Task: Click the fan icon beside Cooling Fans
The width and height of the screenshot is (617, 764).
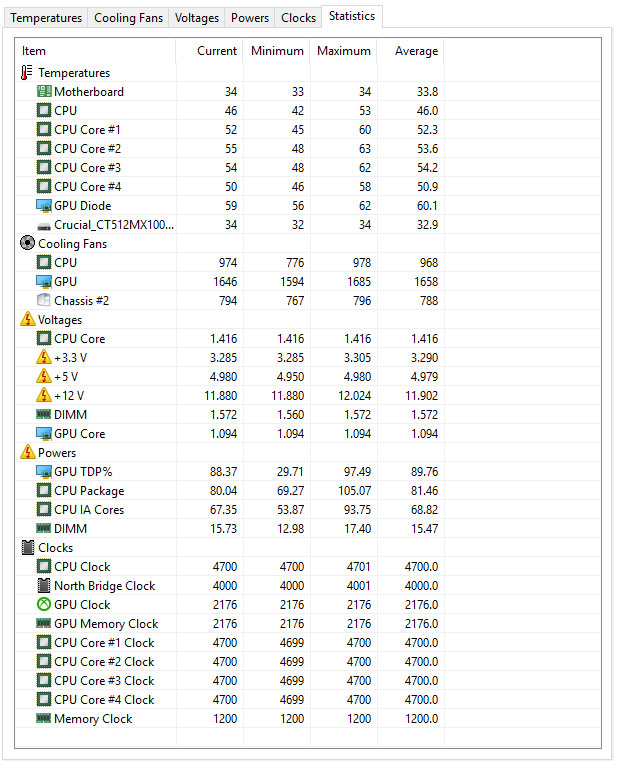Action: [x=27, y=243]
